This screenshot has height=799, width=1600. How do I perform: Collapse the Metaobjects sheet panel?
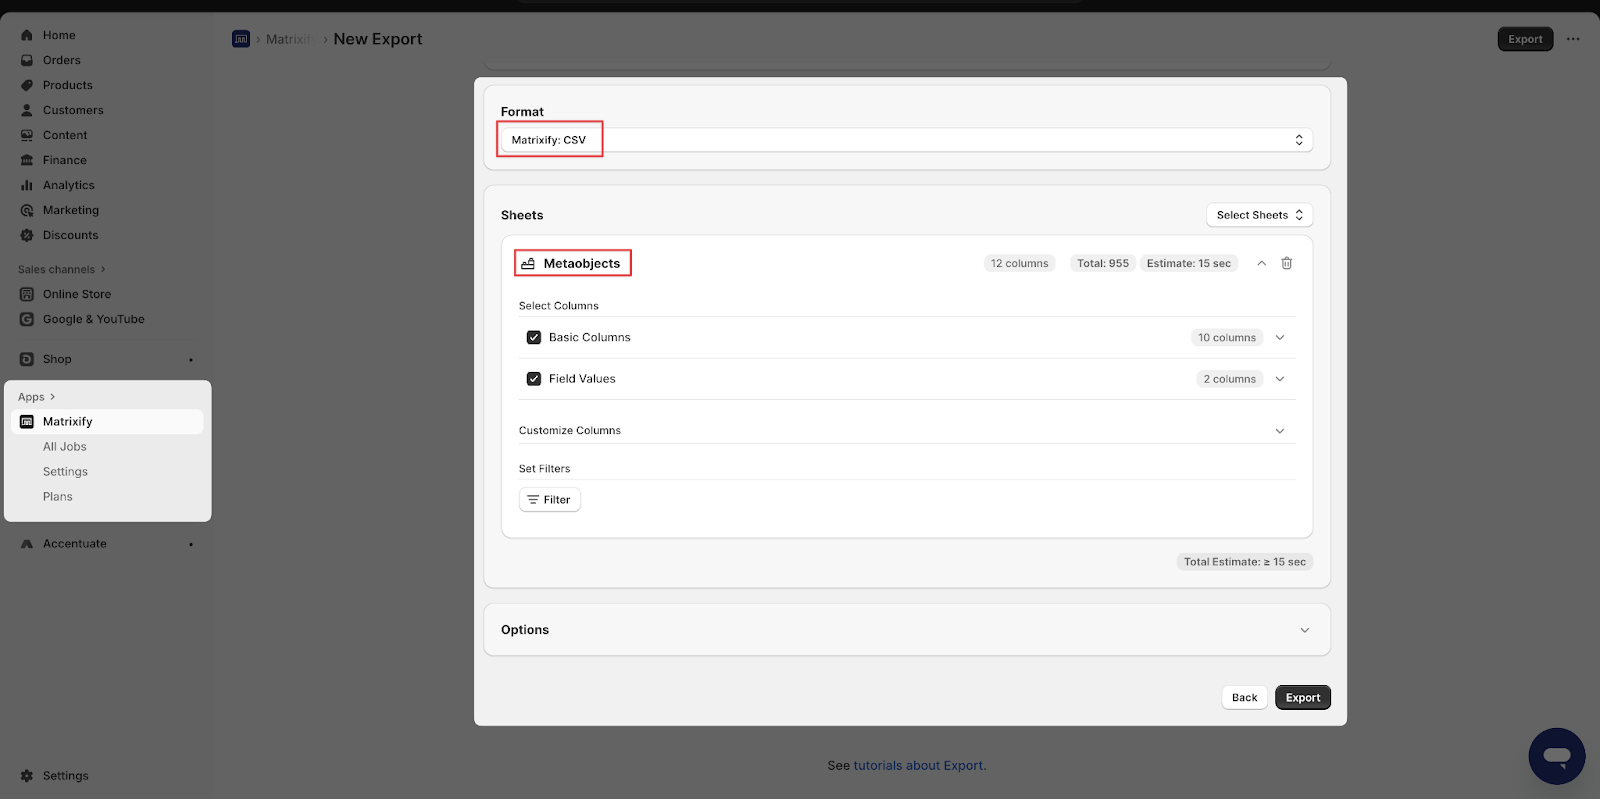(x=1261, y=263)
